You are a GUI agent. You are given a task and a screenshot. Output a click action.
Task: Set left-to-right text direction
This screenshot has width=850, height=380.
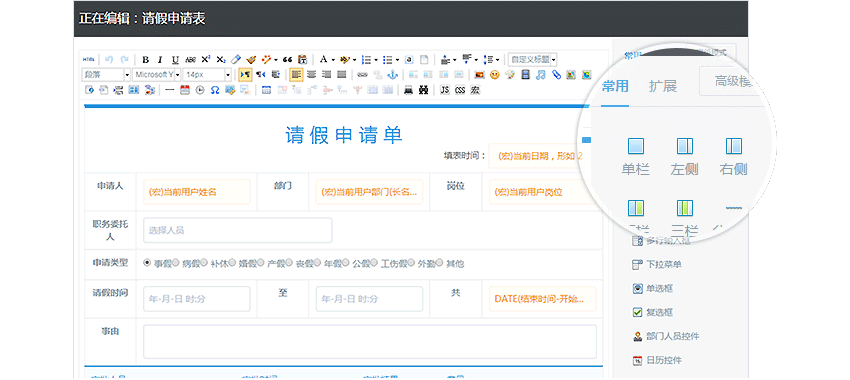click(x=245, y=75)
